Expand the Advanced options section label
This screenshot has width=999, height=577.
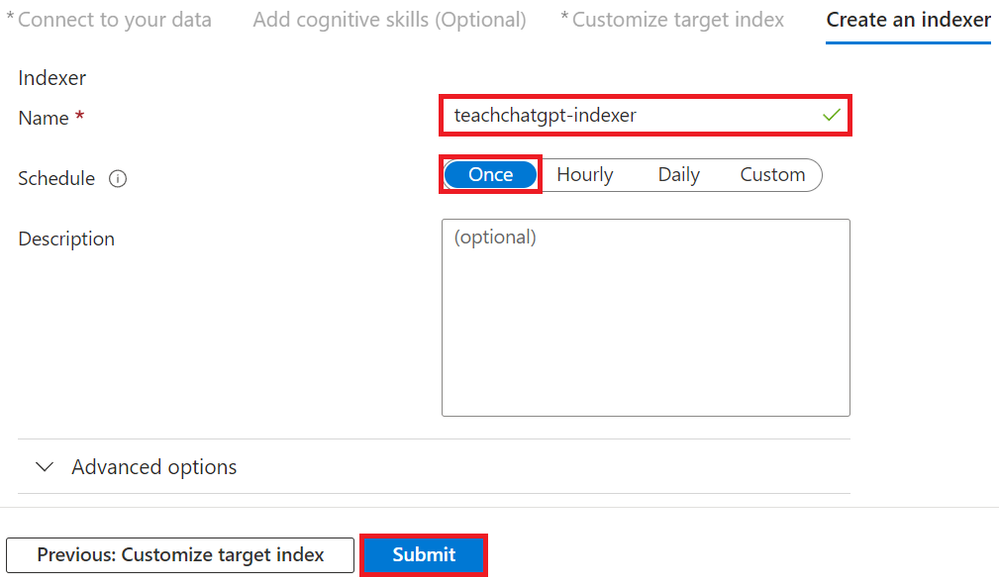(154, 467)
